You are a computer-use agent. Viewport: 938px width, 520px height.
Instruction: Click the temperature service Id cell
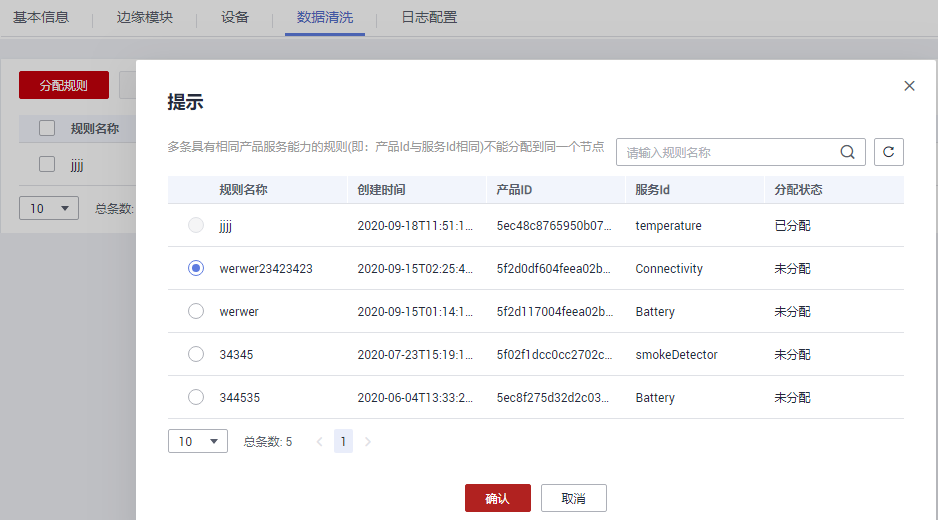click(x=669, y=226)
